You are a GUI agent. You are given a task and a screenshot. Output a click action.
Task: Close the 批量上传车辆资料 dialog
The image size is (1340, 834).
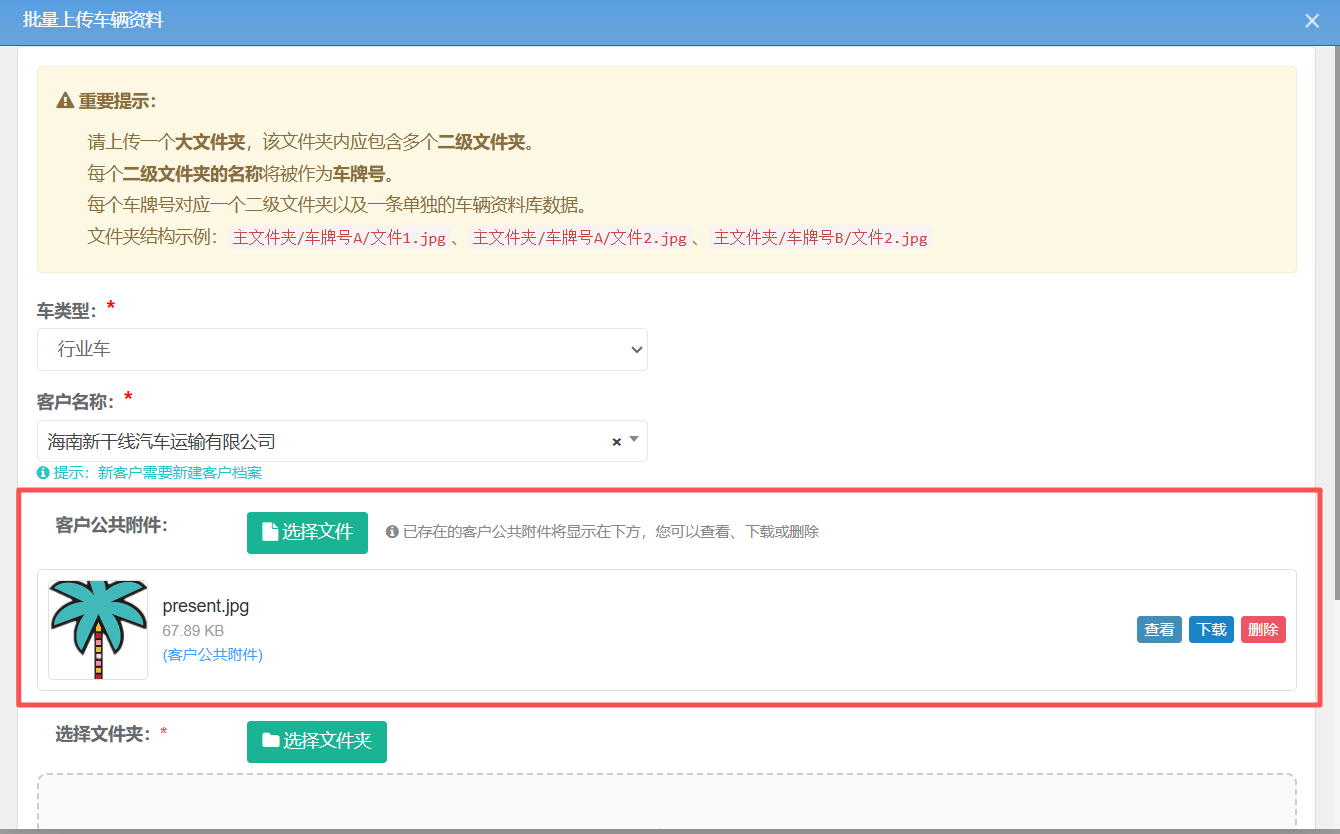(x=1312, y=21)
